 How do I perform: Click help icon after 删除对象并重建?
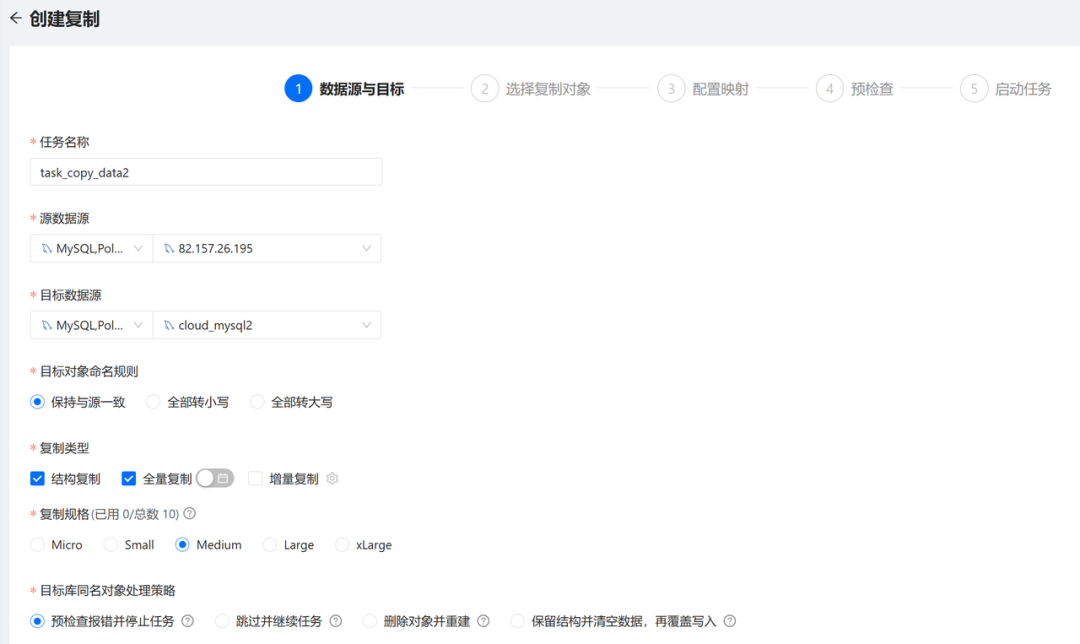tap(483, 621)
